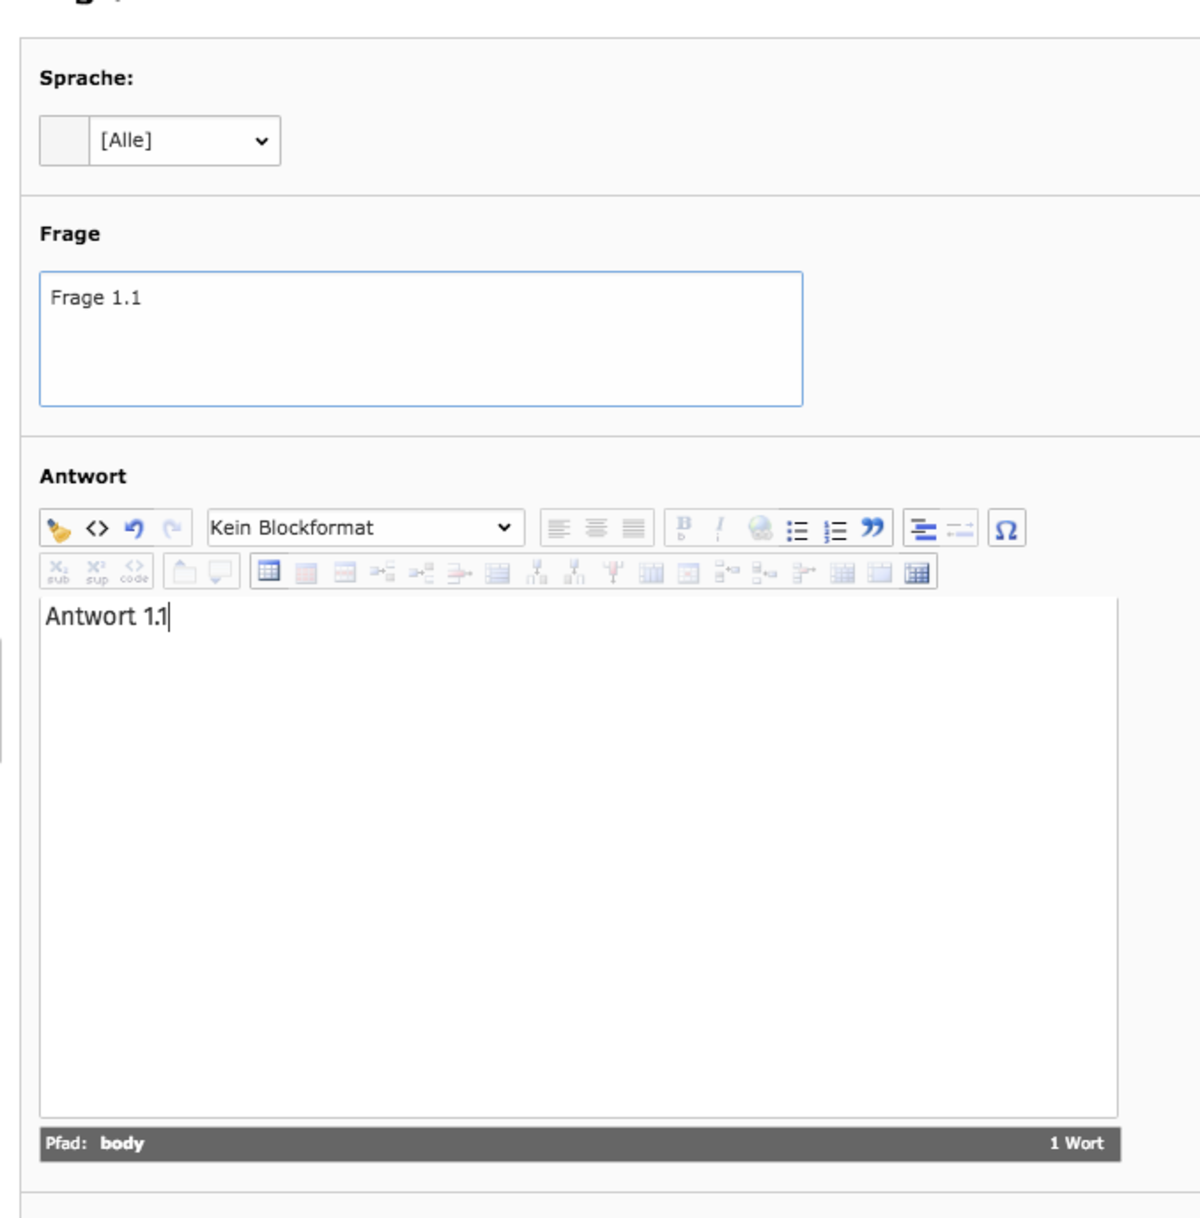Insert a bulleted list
This screenshot has height=1218, width=1200.
click(797, 529)
